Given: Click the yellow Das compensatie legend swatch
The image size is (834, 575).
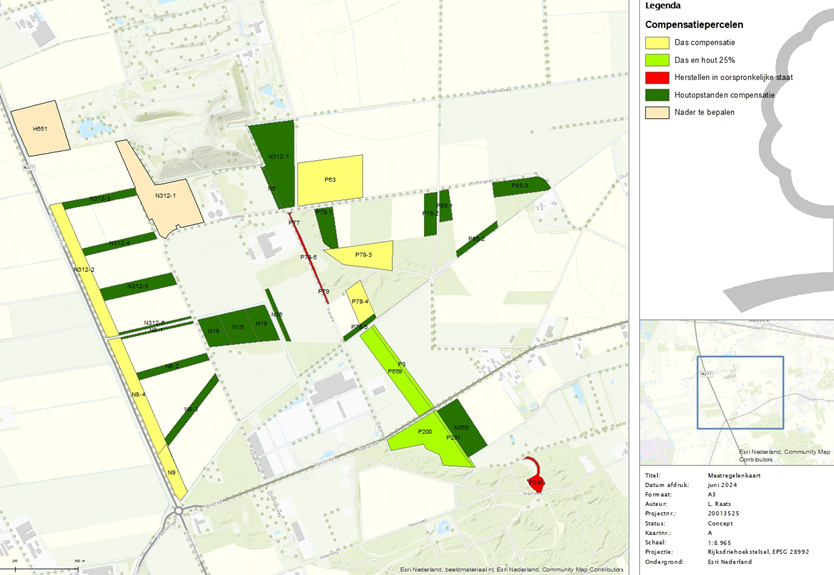Looking at the screenshot, I should tap(657, 43).
